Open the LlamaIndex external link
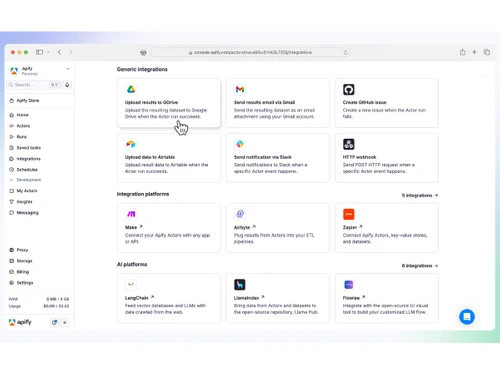Image resolution: width=500 pixels, height=375 pixels. (x=249, y=298)
